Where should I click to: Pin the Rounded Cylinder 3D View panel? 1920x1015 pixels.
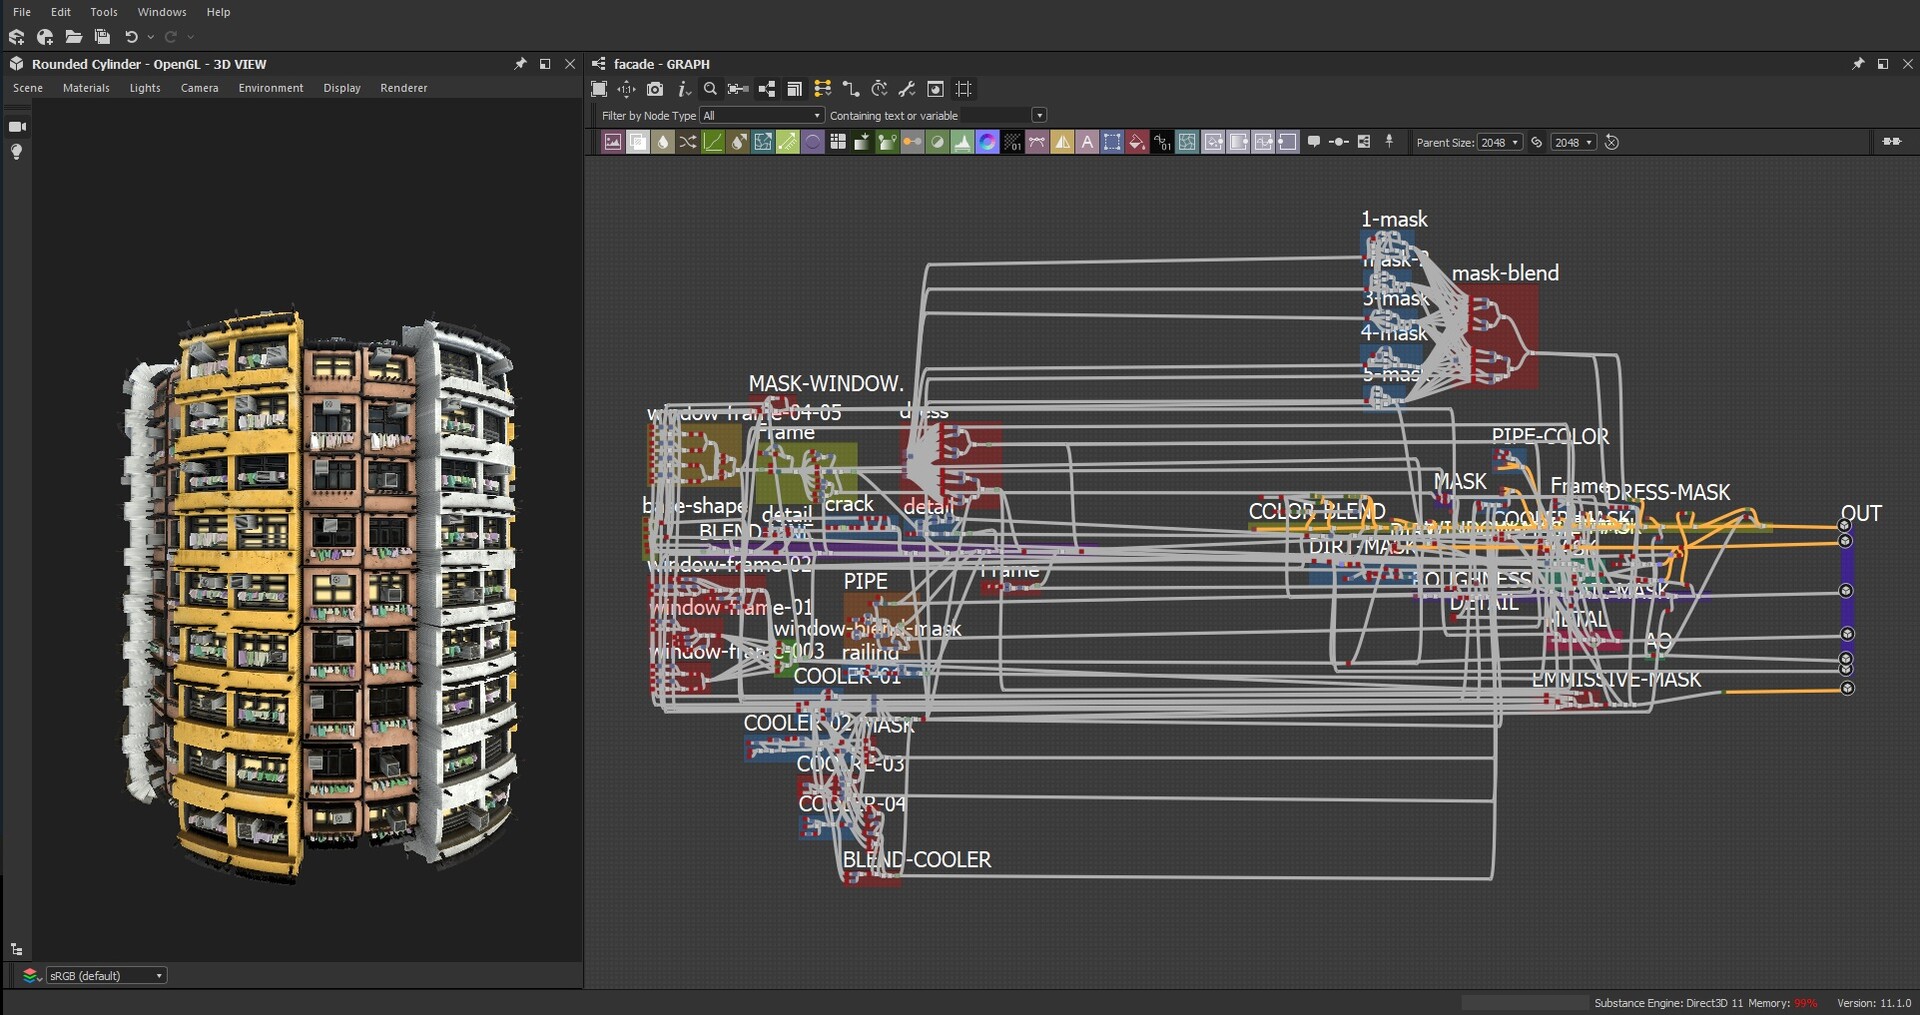coord(520,63)
